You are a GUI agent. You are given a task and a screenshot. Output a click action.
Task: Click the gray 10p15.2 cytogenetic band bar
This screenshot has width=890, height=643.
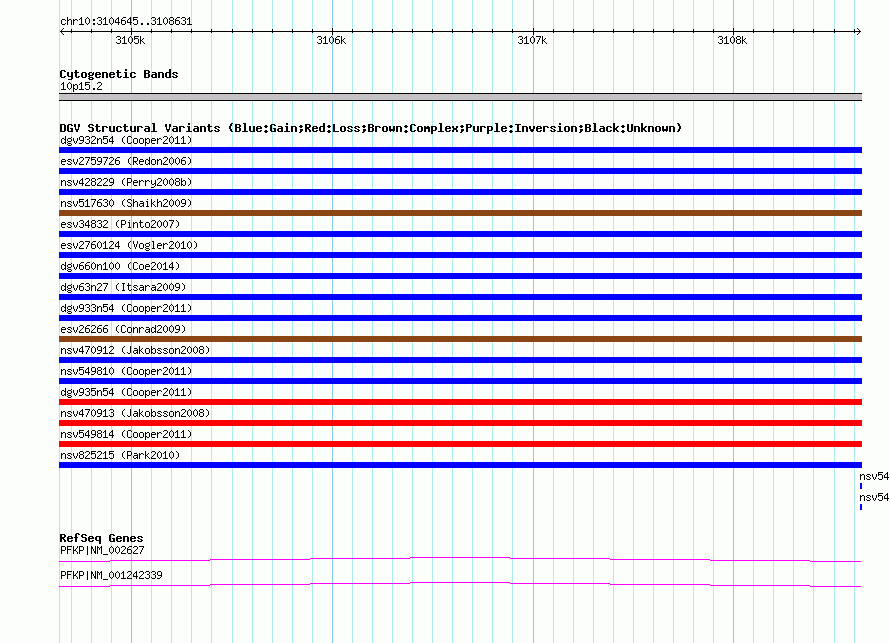point(460,97)
